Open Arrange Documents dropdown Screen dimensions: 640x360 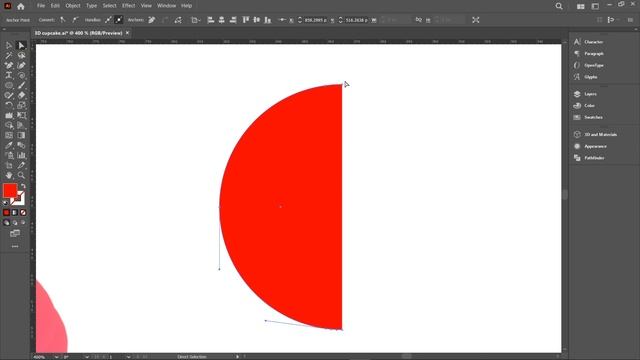tap(580, 6)
